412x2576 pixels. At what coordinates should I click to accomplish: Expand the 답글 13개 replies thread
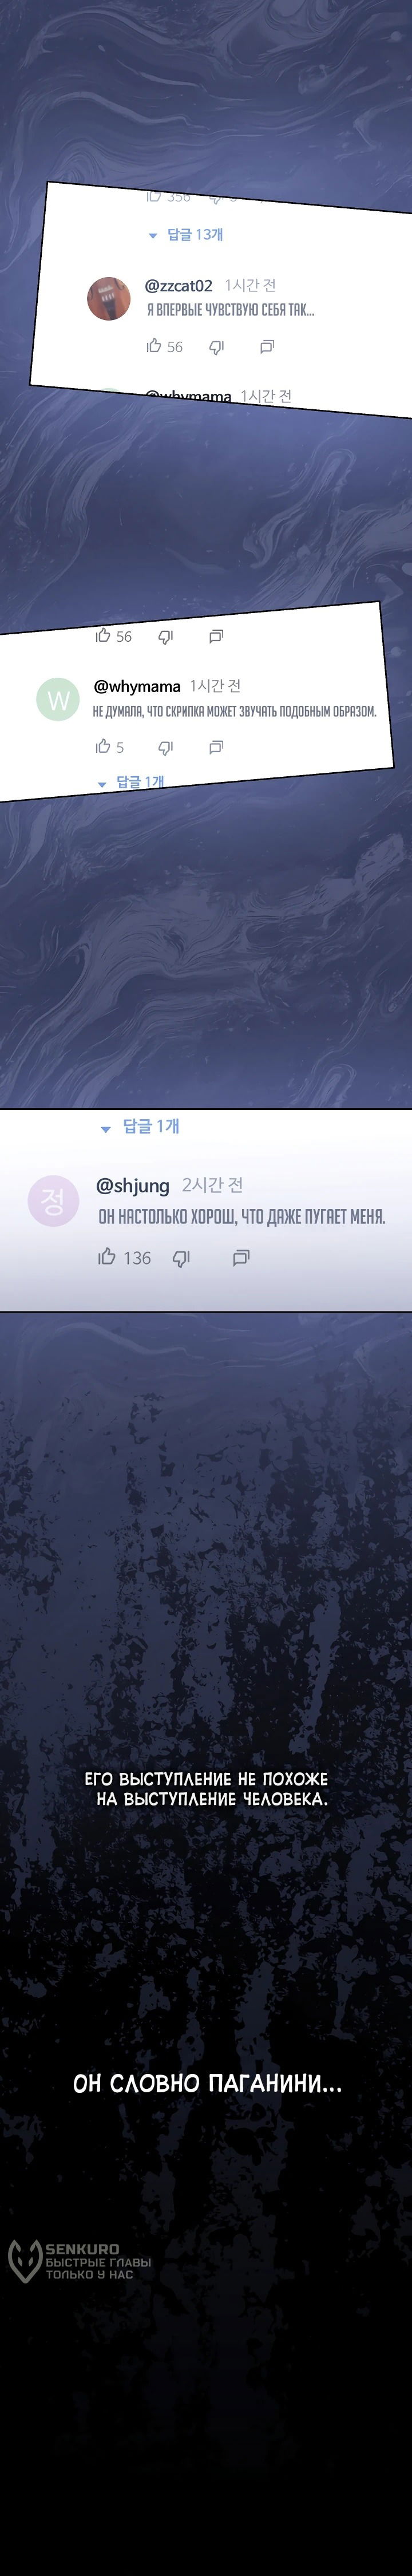(186, 235)
